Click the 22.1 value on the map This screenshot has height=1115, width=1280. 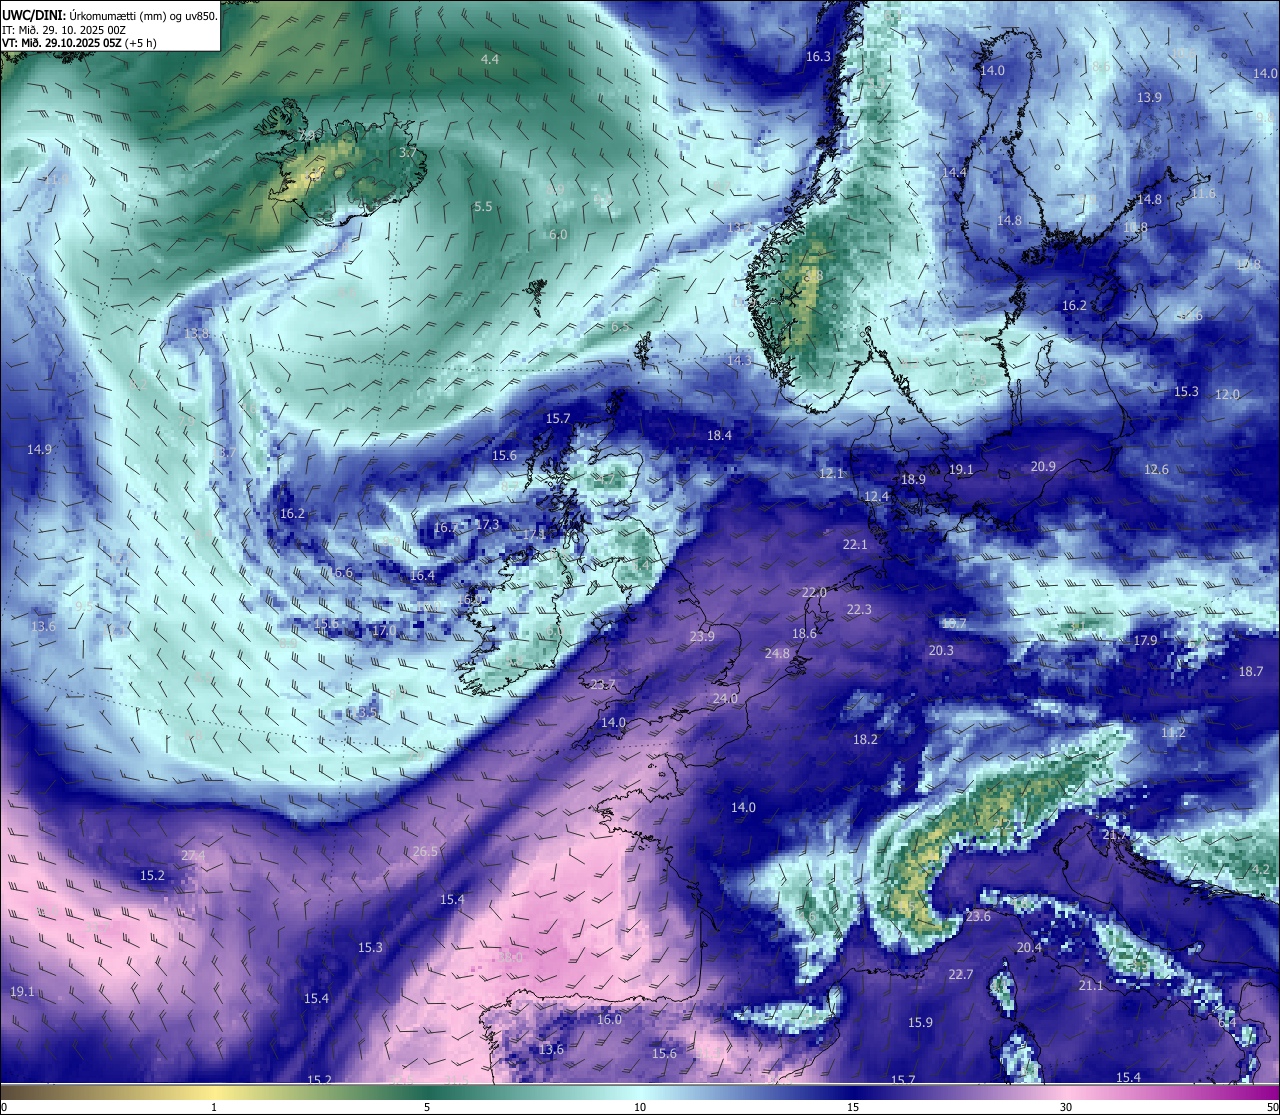click(855, 545)
